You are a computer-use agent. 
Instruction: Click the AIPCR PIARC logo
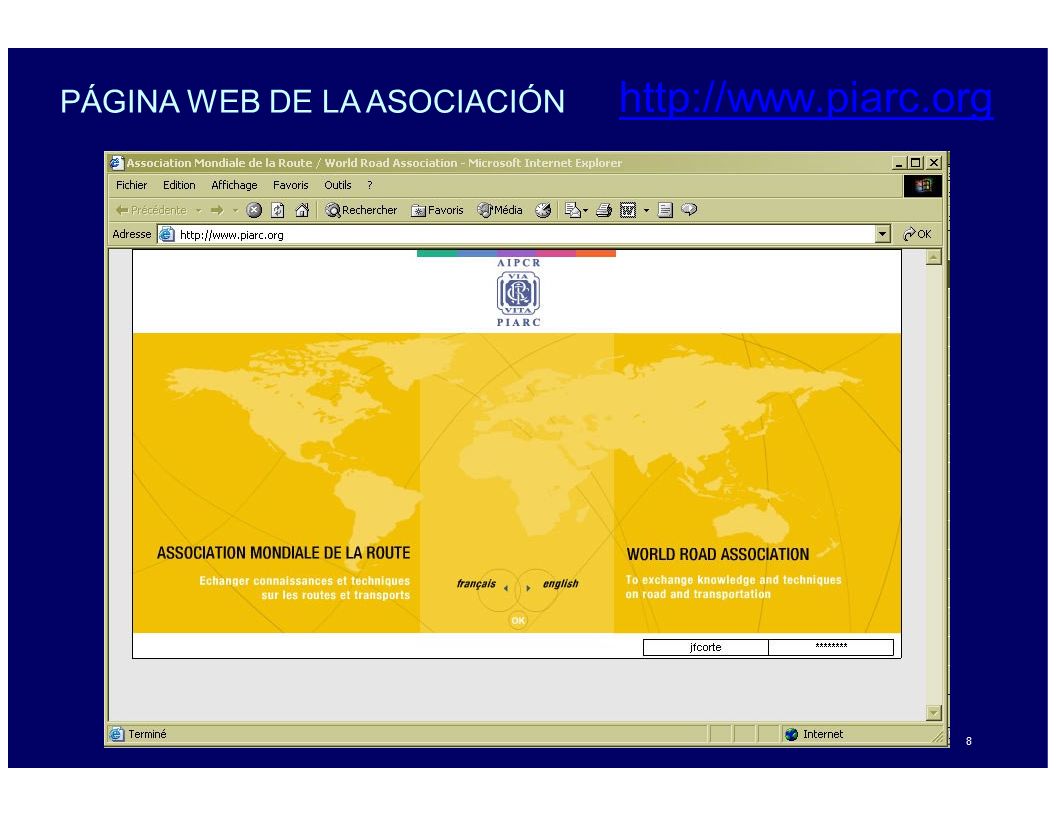click(x=518, y=292)
